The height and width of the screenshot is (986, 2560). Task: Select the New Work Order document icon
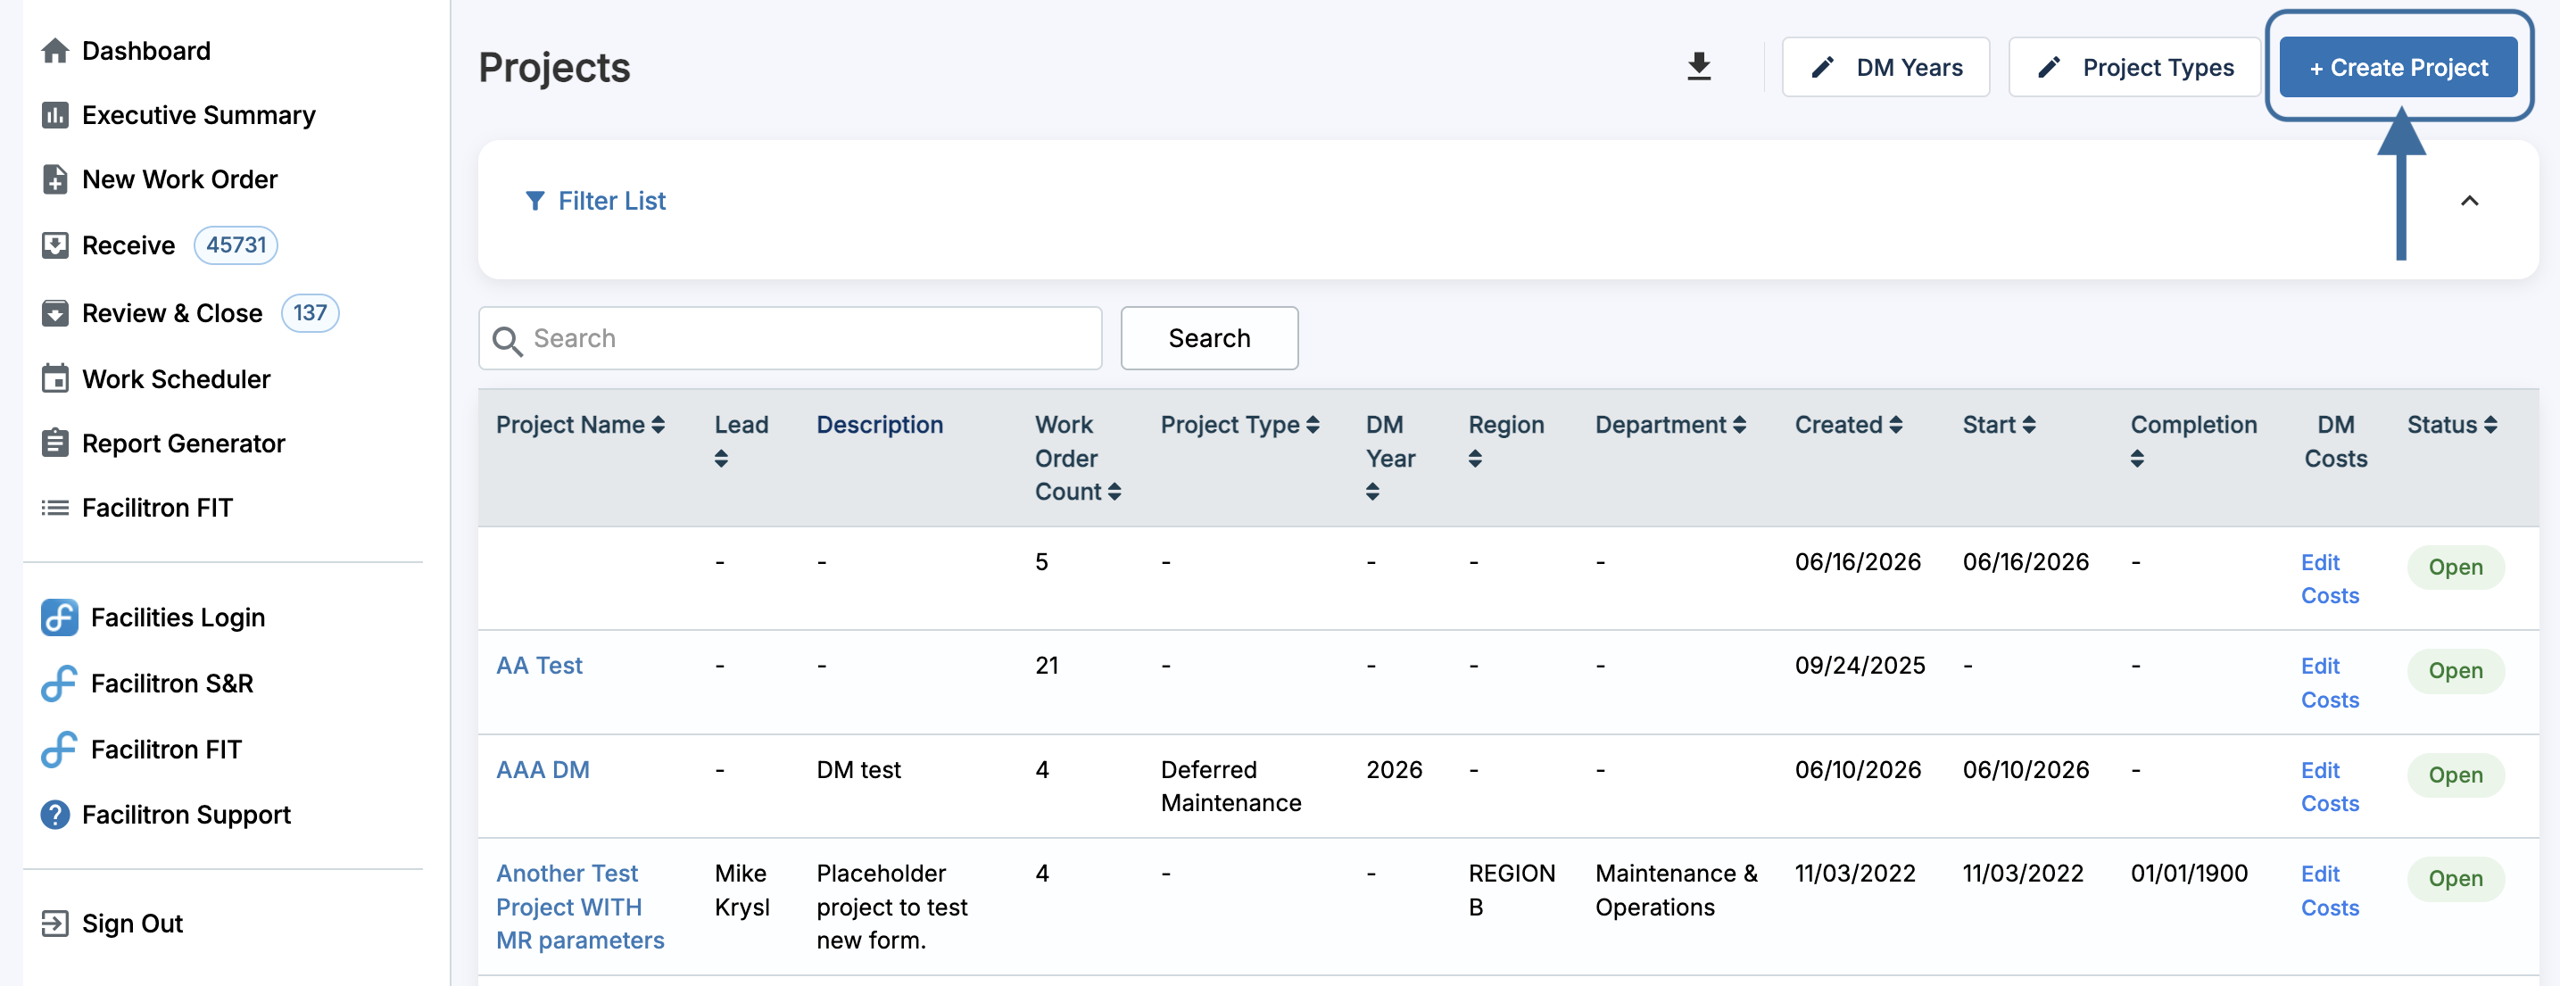point(55,179)
